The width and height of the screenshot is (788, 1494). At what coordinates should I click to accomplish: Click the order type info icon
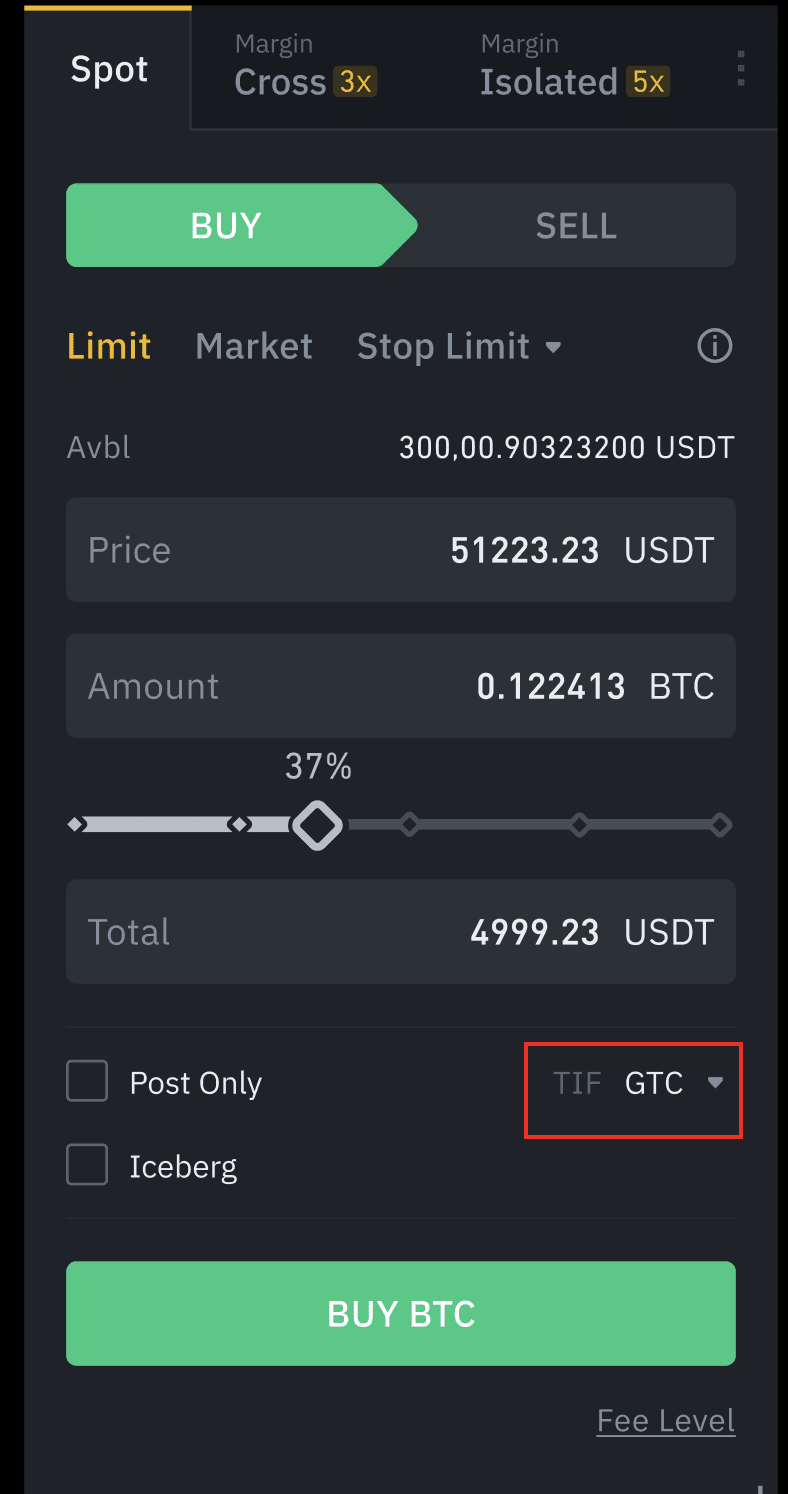click(714, 347)
